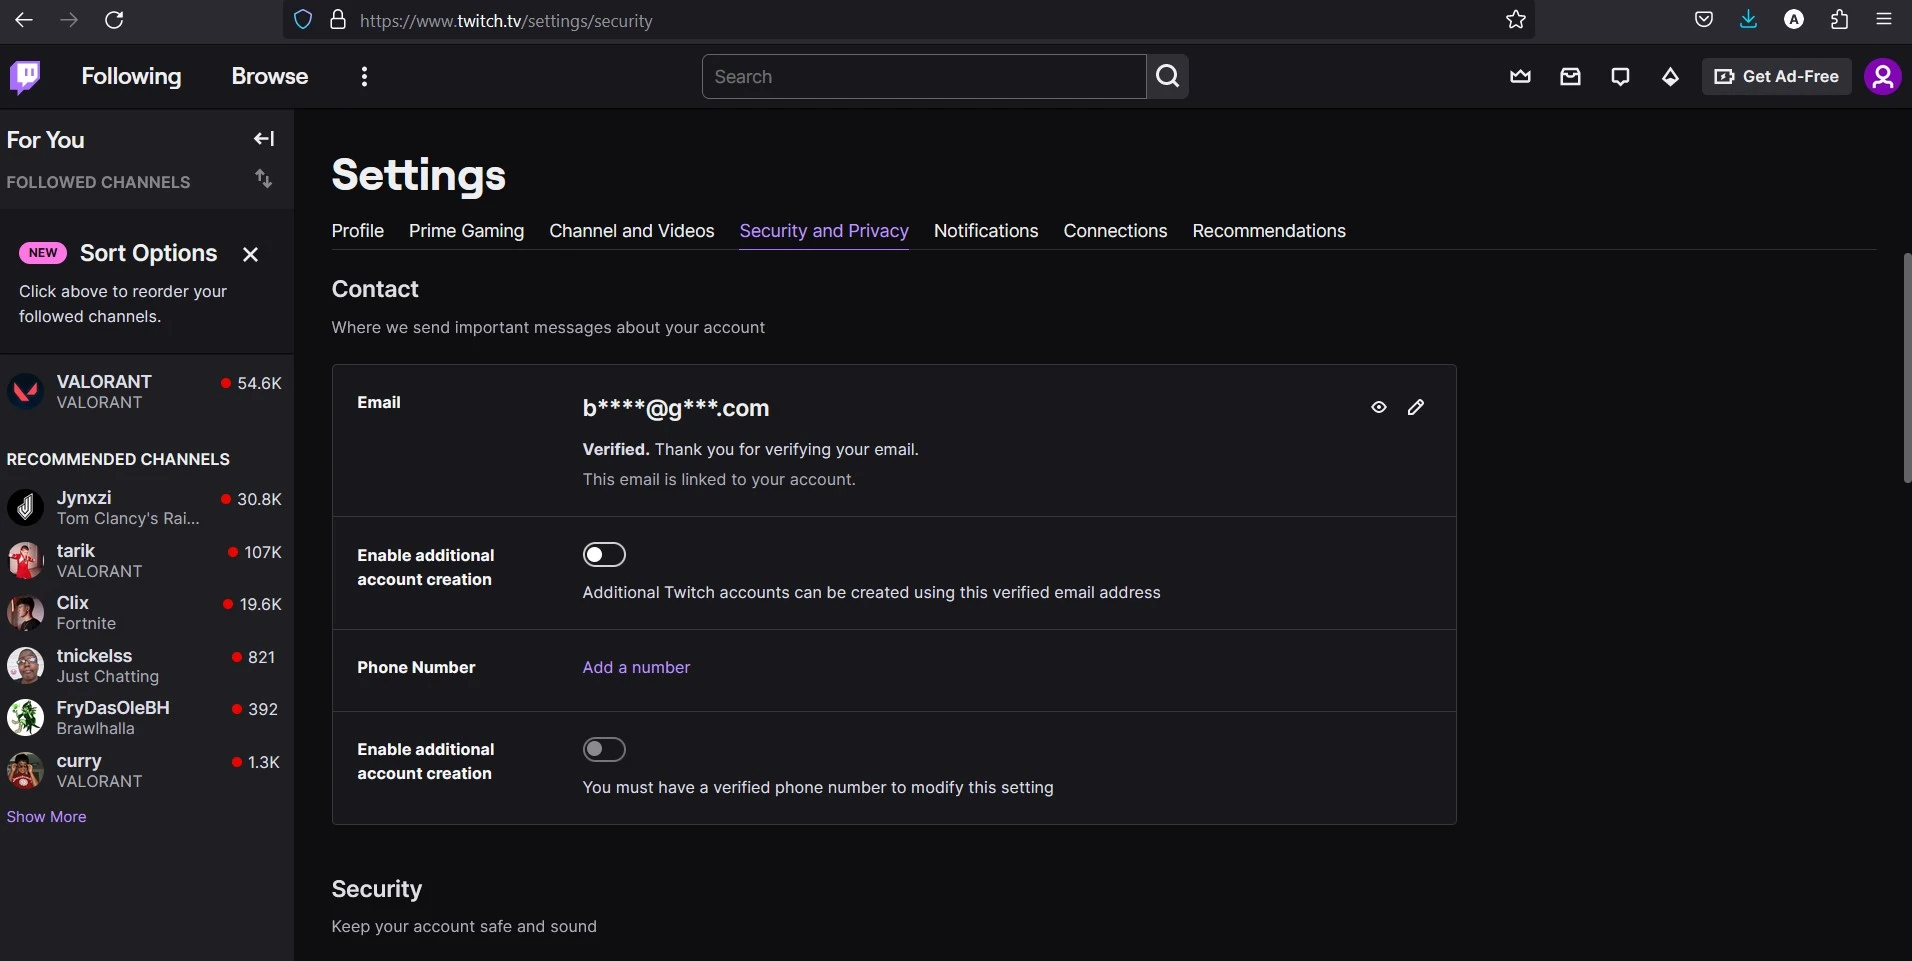The height and width of the screenshot is (961, 1912).
Task: Go back with browser back arrow
Action: [x=24, y=20]
